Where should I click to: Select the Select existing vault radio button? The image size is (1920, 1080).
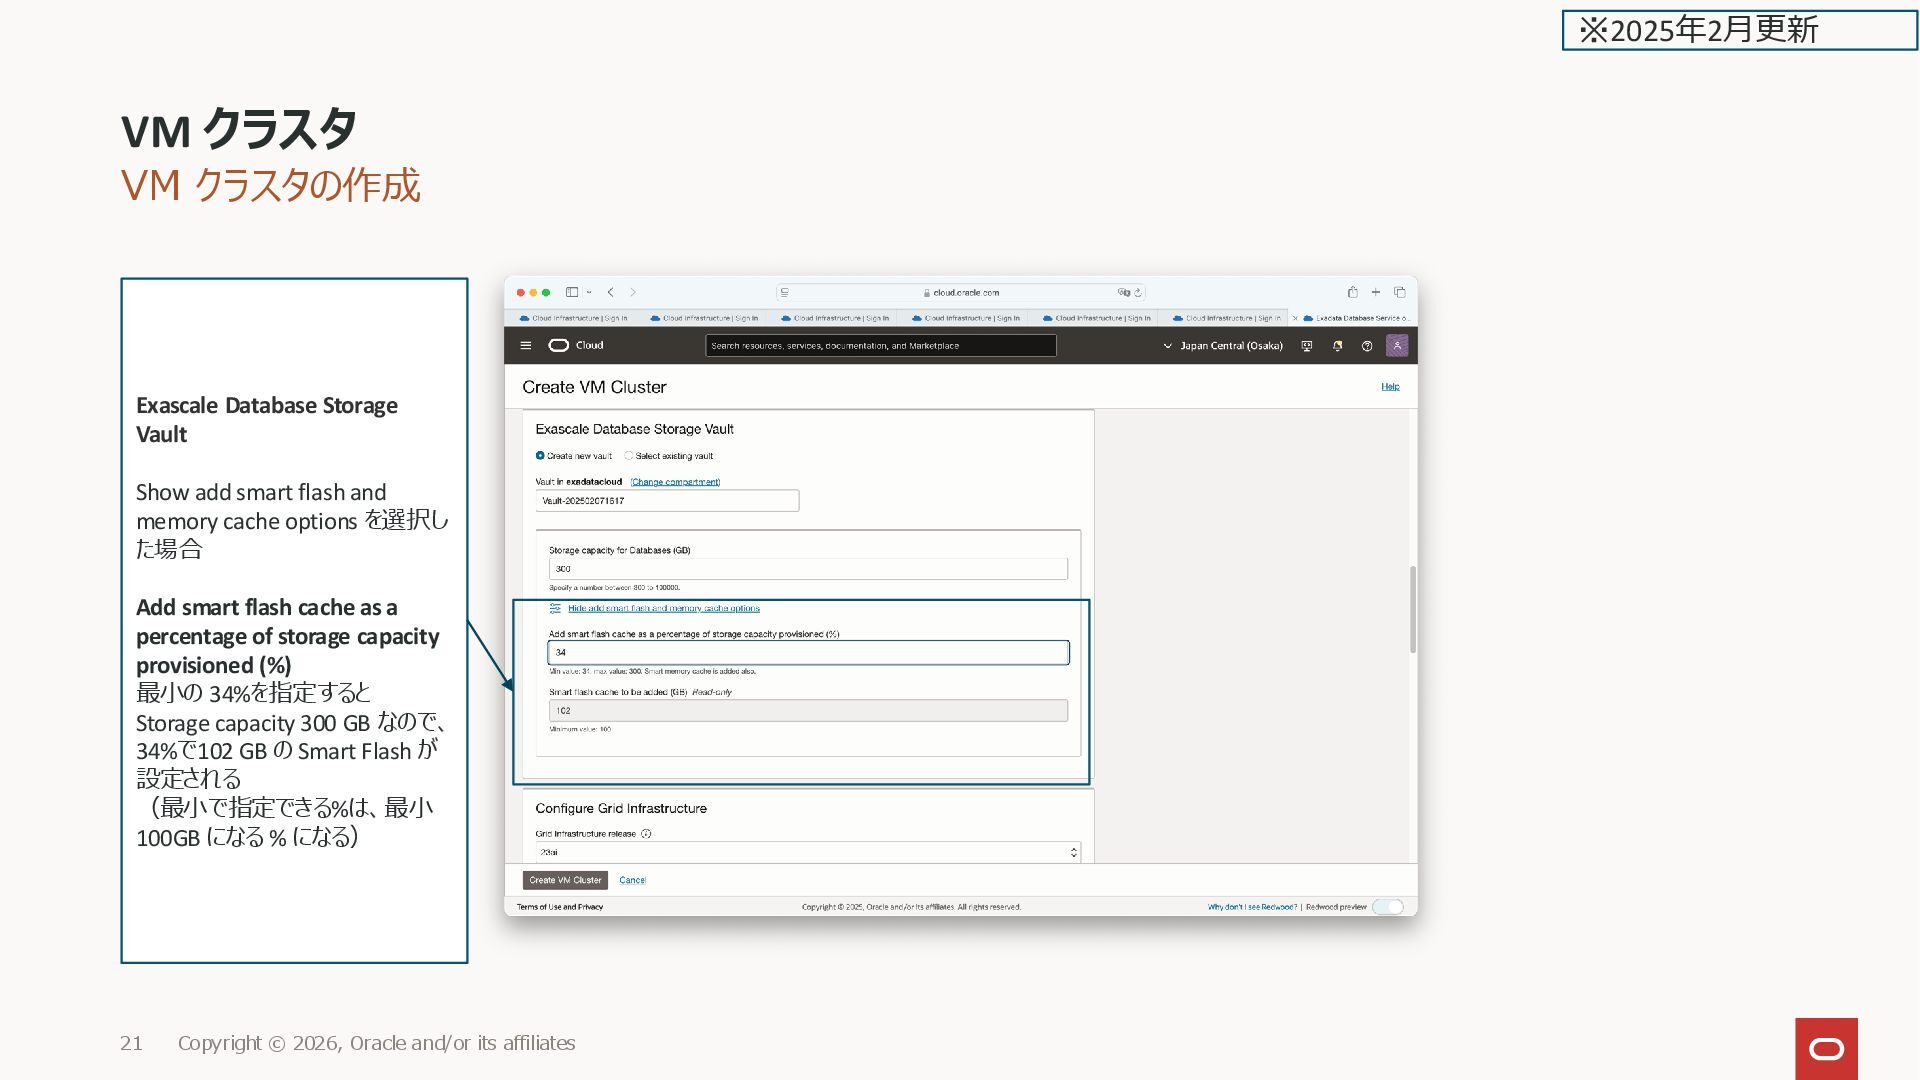tap(629, 456)
